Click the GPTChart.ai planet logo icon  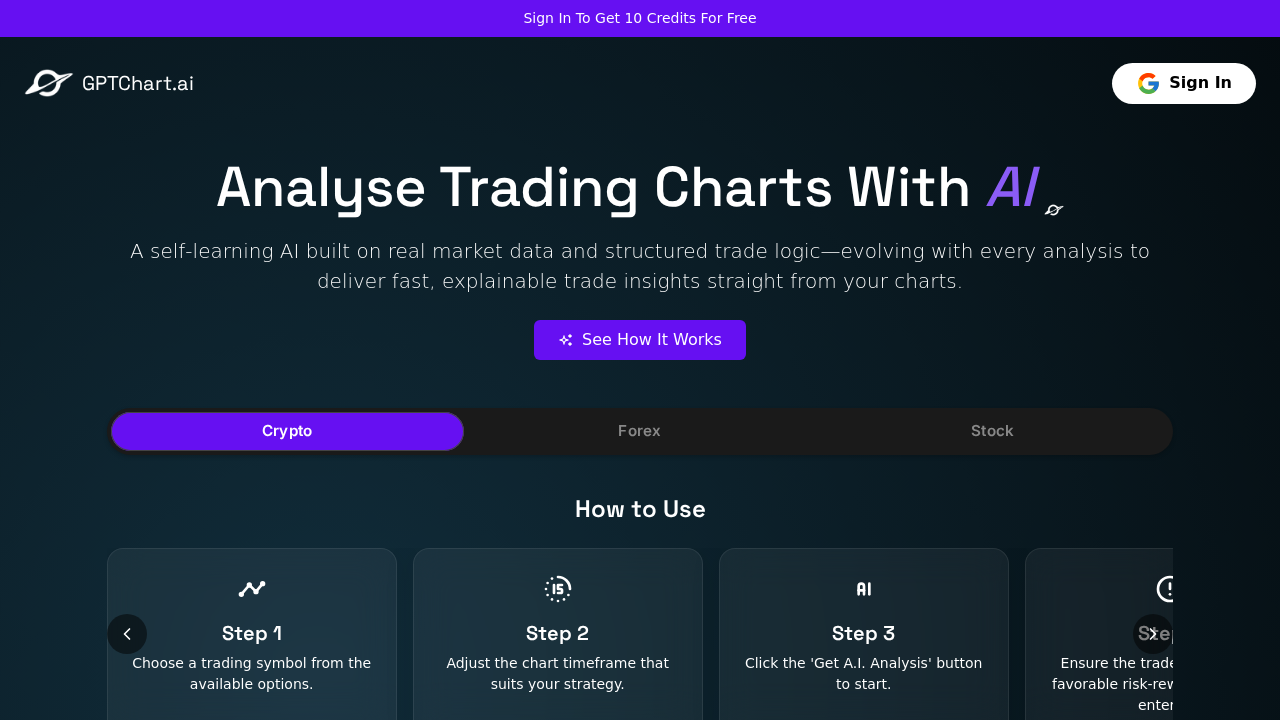[48, 83]
